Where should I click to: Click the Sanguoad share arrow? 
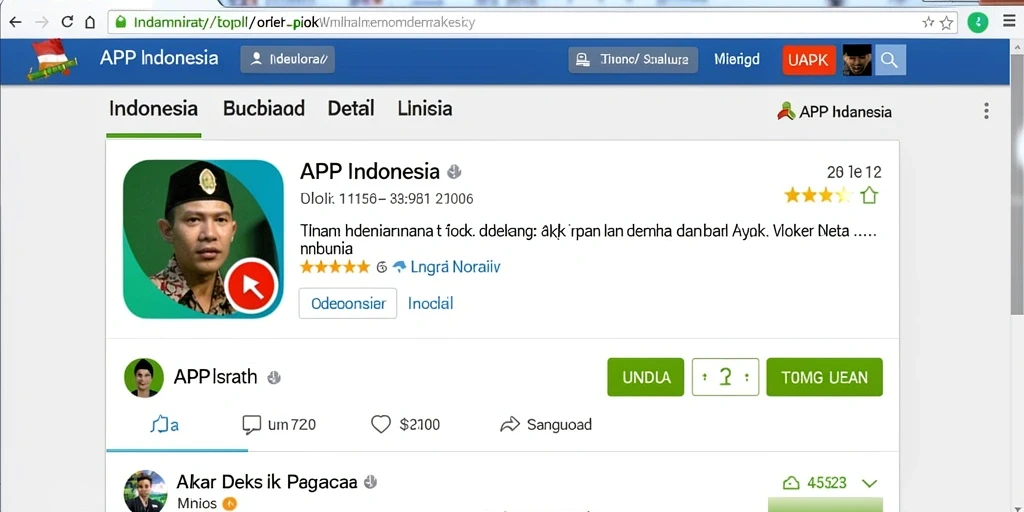click(546, 424)
